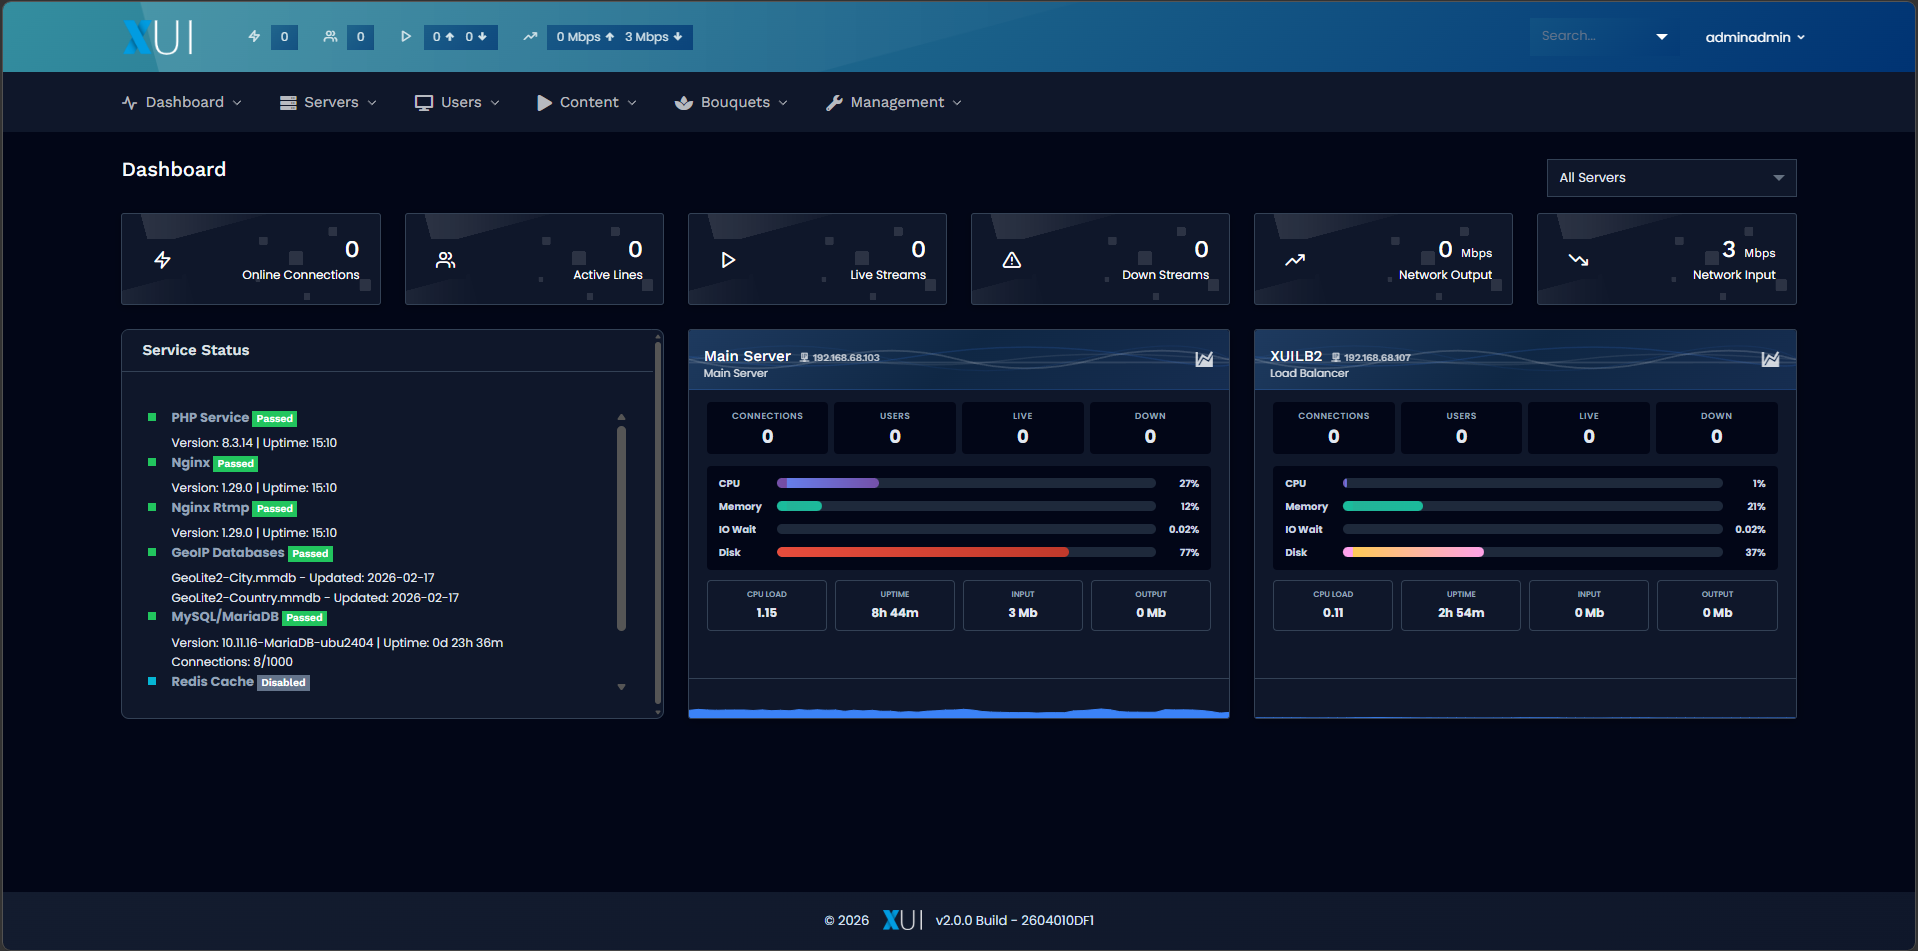
Task: Click Main Server INPUT 3 Mb tile
Action: click(1023, 605)
